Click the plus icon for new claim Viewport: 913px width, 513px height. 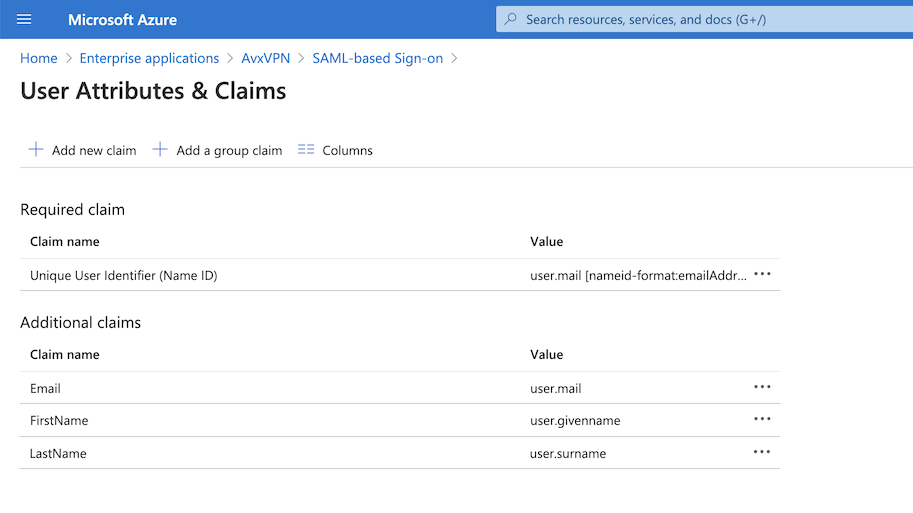[36, 150]
